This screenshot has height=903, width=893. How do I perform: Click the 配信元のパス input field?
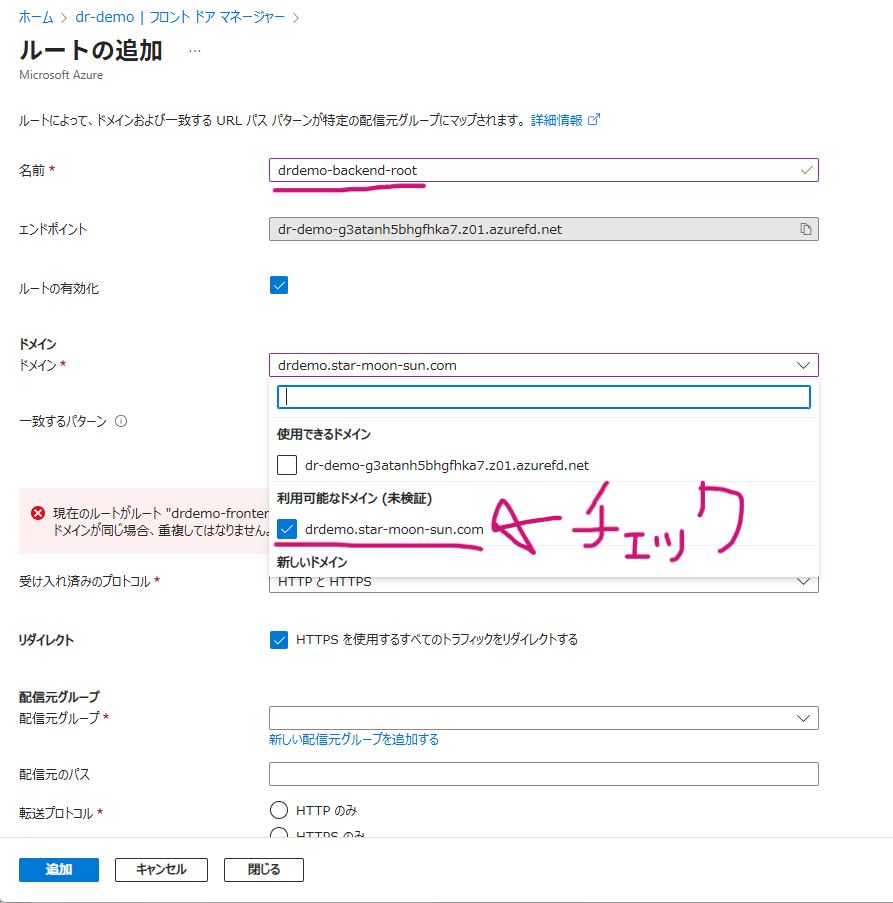pos(544,774)
